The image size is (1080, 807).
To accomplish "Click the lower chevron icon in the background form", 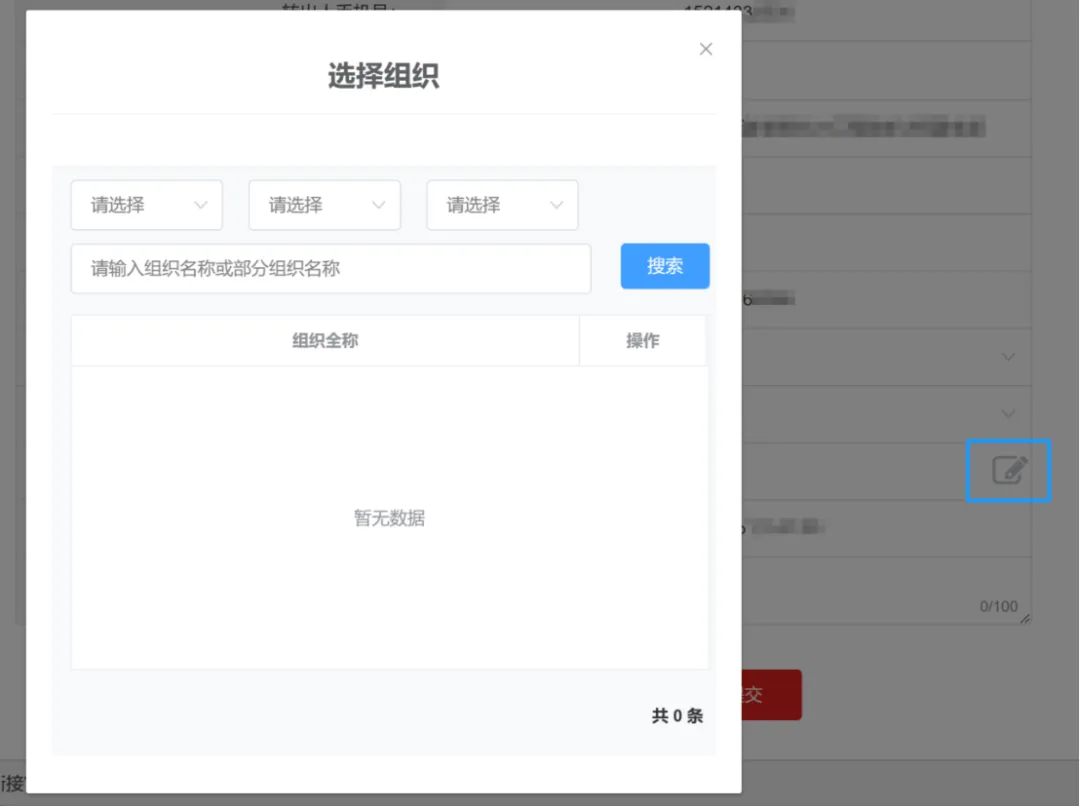I will click(x=1010, y=413).
